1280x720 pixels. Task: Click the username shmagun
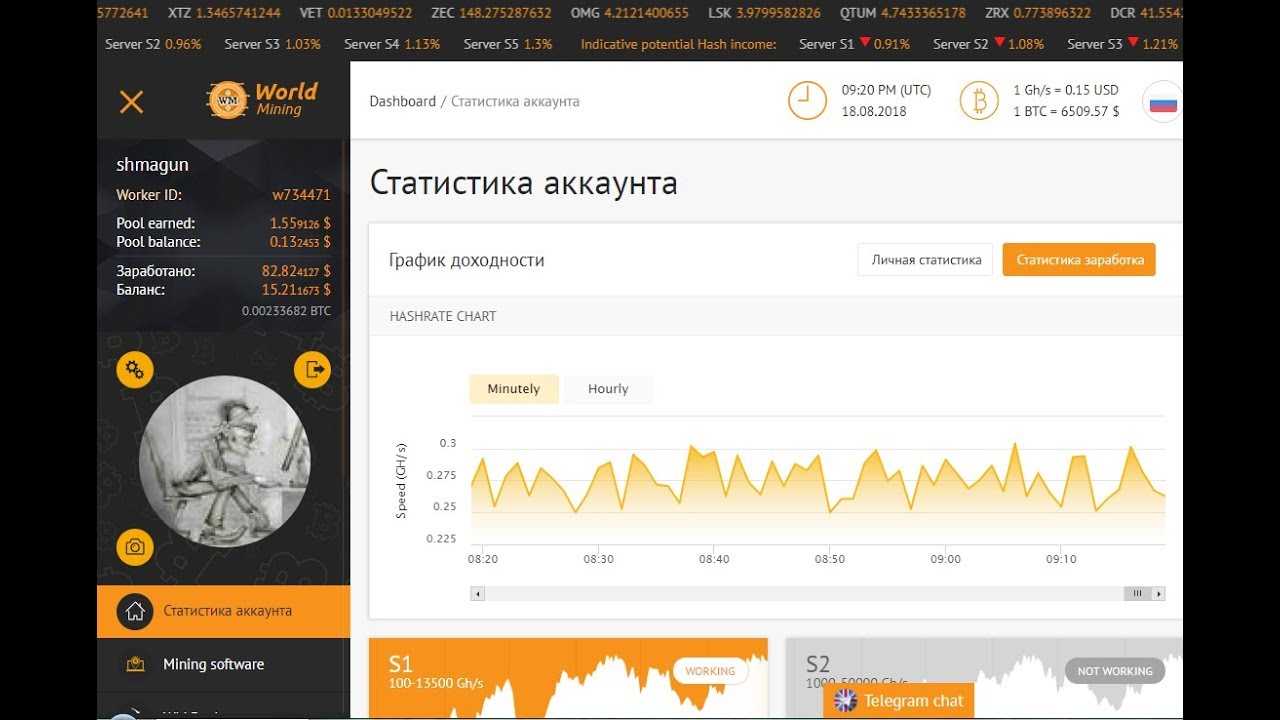click(152, 165)
